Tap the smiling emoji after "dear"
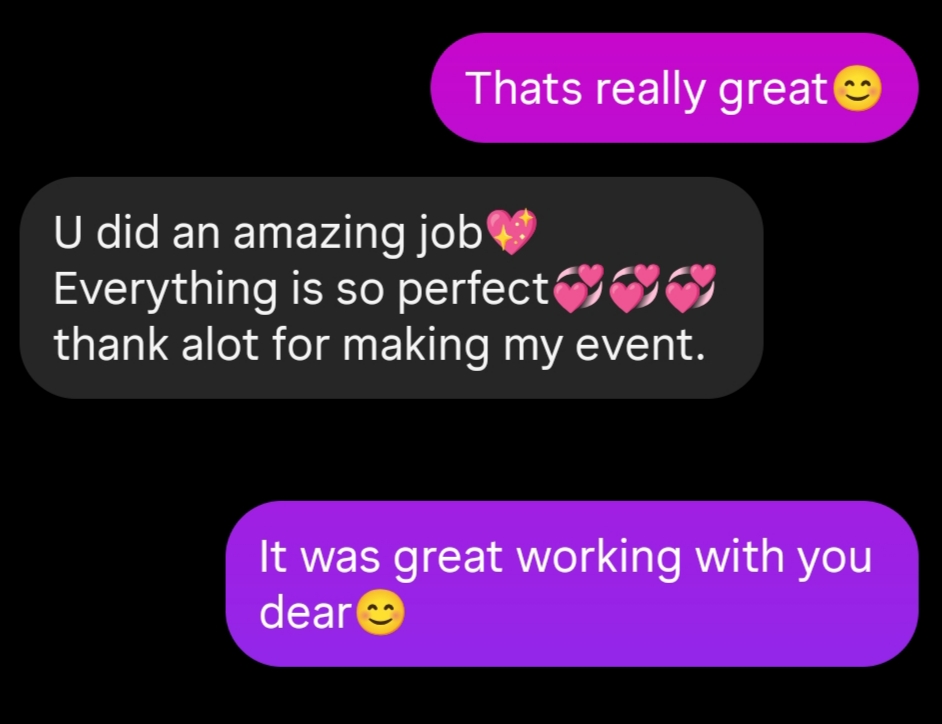The width and height of the screenshot is (942, 724). [x=380, y=612]
